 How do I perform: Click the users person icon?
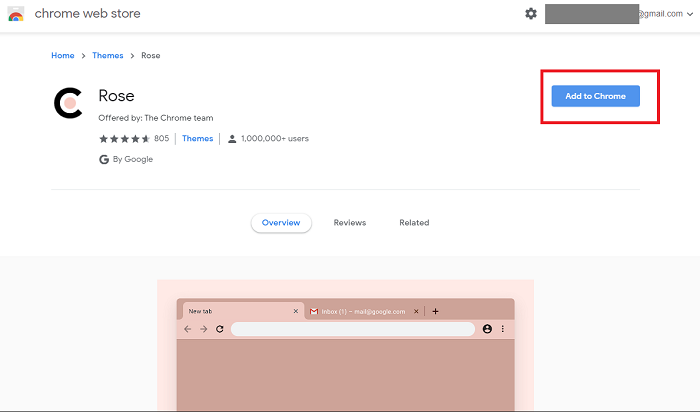click(232, 139)
